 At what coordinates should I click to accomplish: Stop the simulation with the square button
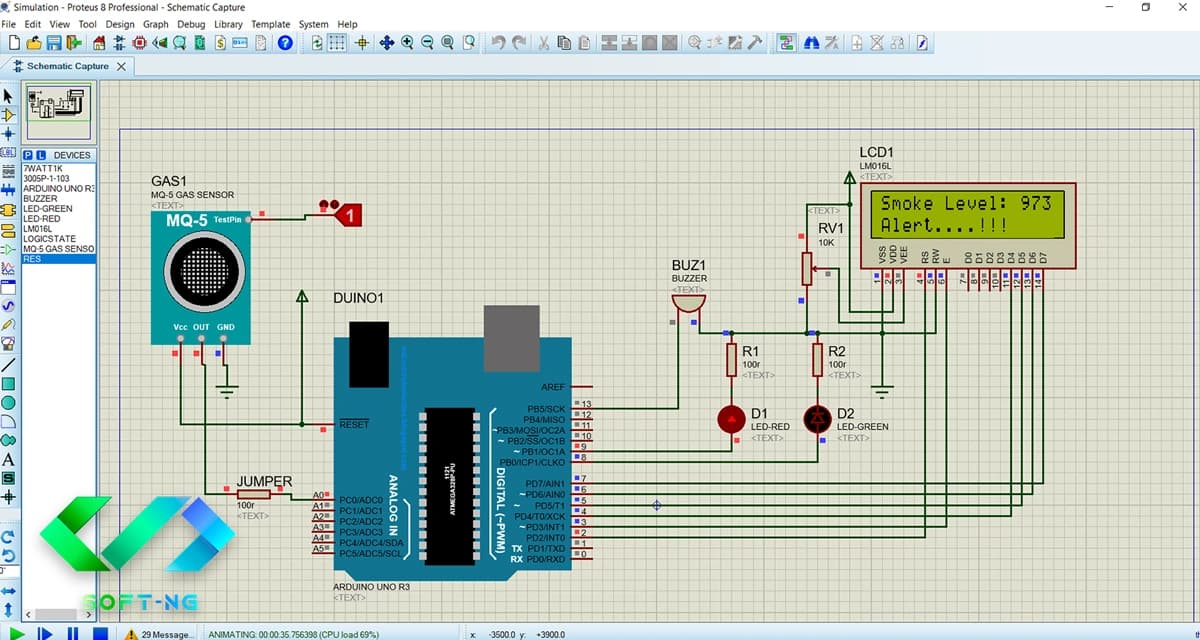pos(100,633)
